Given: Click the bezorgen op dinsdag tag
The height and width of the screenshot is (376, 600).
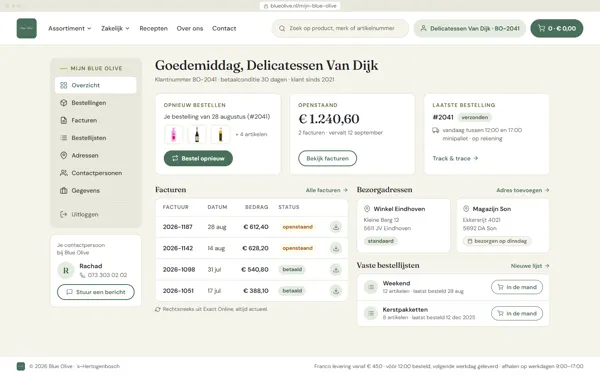Looking at the screenshot, I should 497,241.
